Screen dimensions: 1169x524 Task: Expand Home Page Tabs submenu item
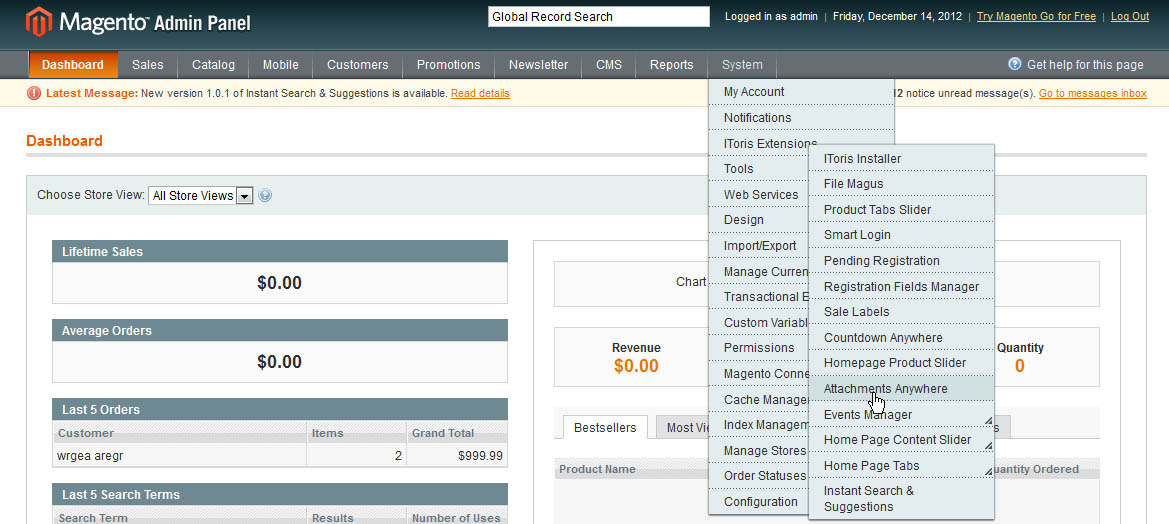(x=901, y=465)
